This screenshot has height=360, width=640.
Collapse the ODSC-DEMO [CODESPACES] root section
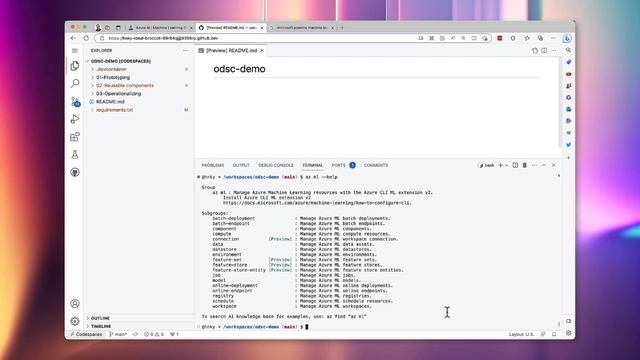coord(139,61)
